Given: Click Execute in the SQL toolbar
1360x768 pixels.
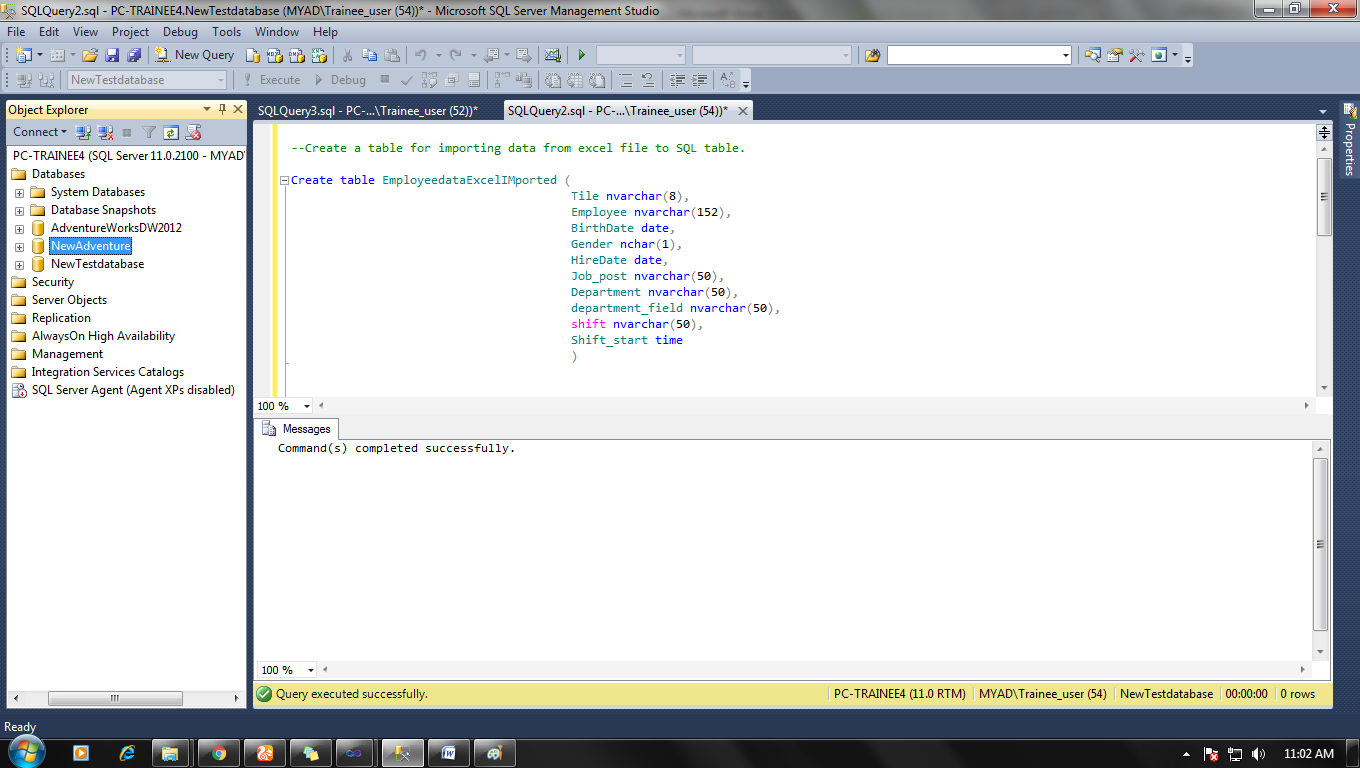Looking at the screenshot, I should (x=271, y=80).
